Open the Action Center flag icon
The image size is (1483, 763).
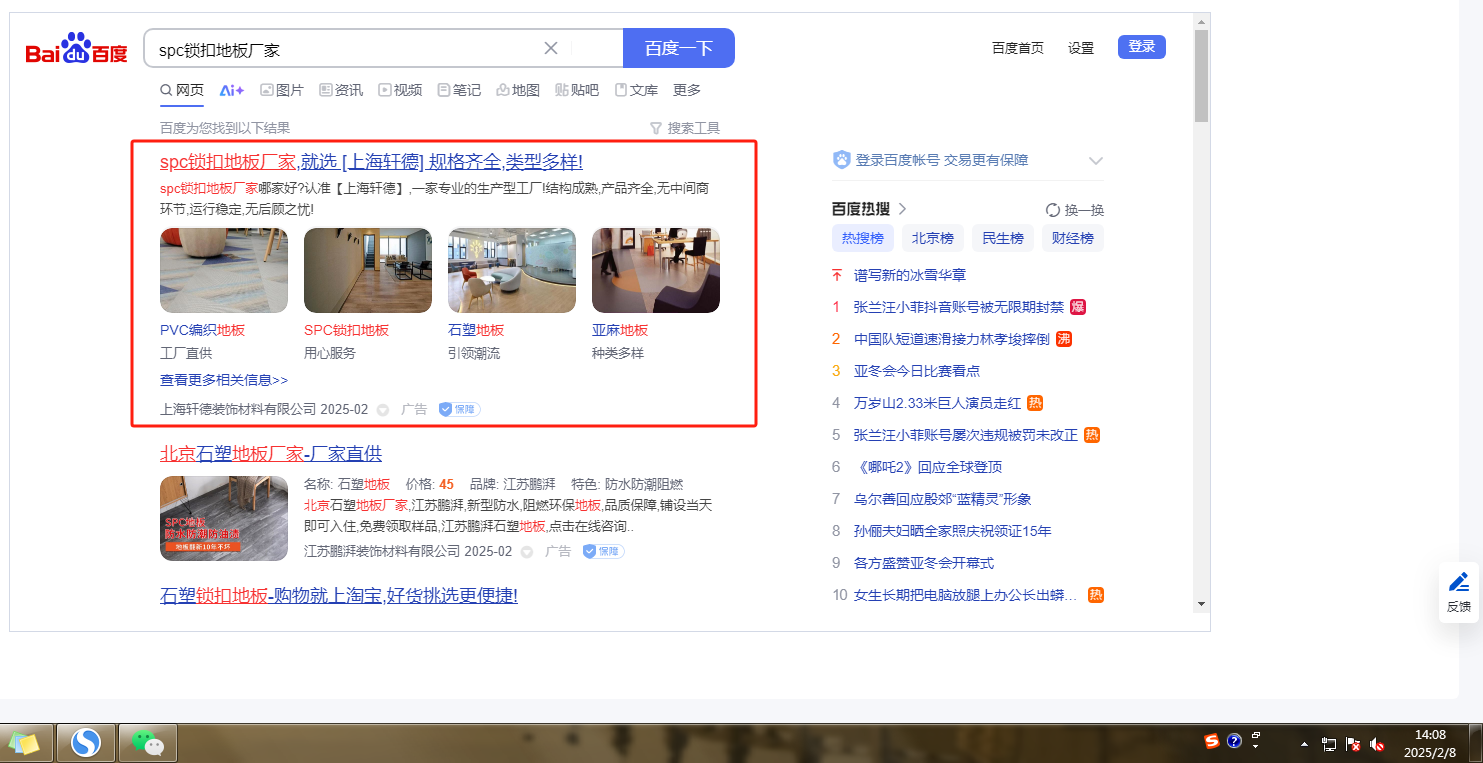[x=1353, y=744]
